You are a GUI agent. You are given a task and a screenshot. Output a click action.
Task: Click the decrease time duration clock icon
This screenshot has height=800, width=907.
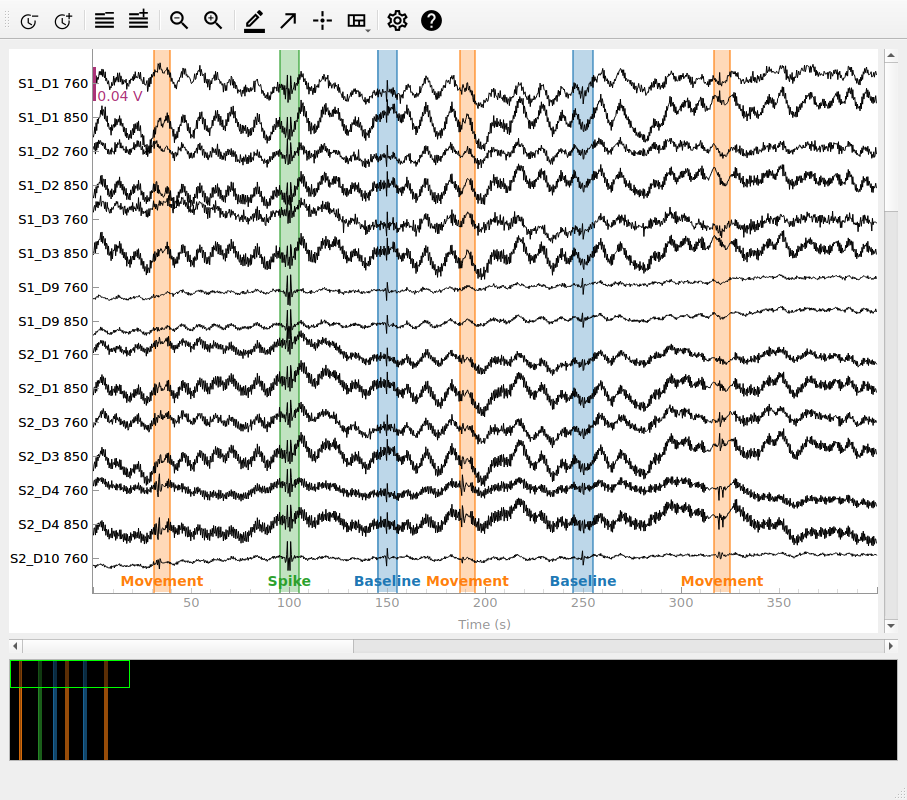pyautogui.click(x=29, y=20)
